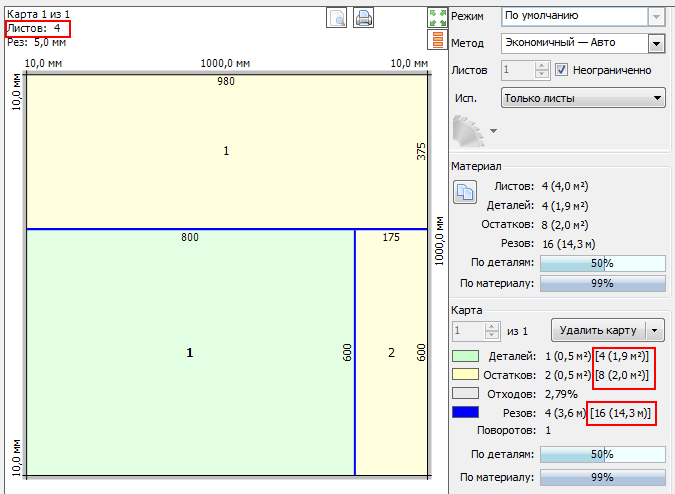Screen dimensions: 675x494
Task: Click the Резов 16 (14,3 м) in Материал
Action: tap(569, 244)
